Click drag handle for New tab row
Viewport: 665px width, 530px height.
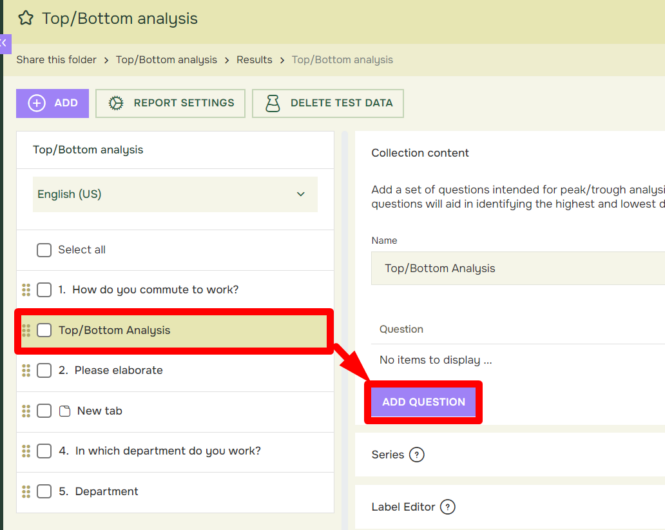26,411
